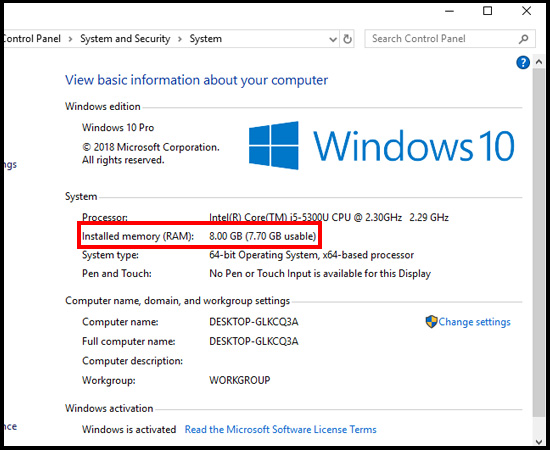Maximize the System window
Viewport: 550px width, 450px height.
point(488,11)
